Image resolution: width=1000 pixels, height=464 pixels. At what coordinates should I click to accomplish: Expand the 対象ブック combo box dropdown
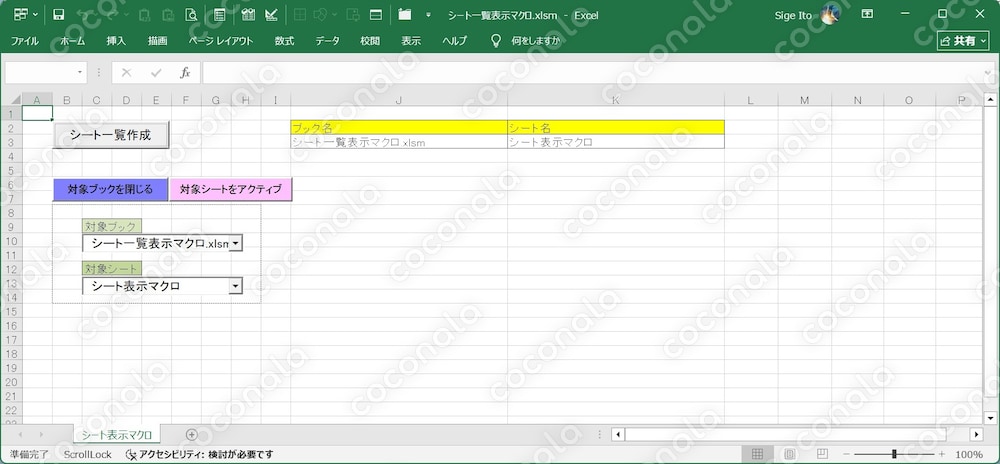coord(235,243)
